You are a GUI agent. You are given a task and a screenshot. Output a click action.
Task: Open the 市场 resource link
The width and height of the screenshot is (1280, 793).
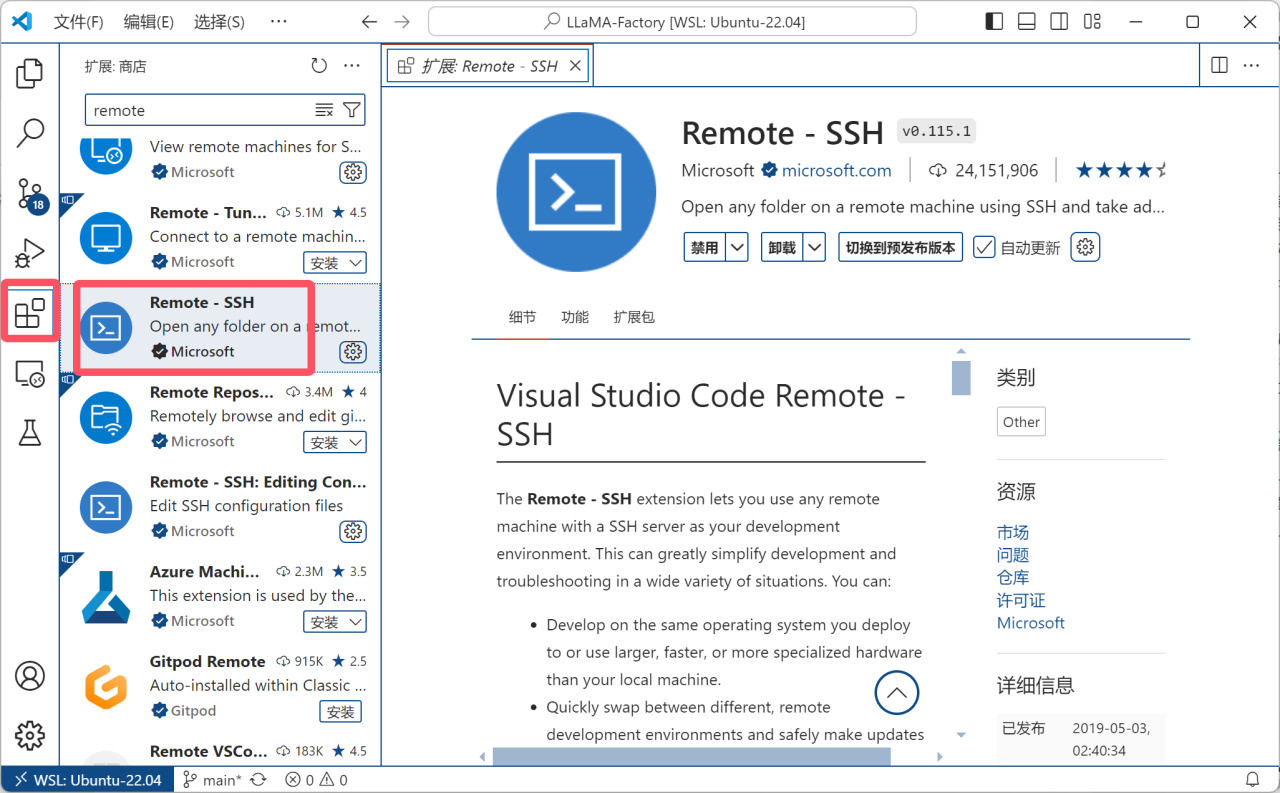tap(1013, 532)
